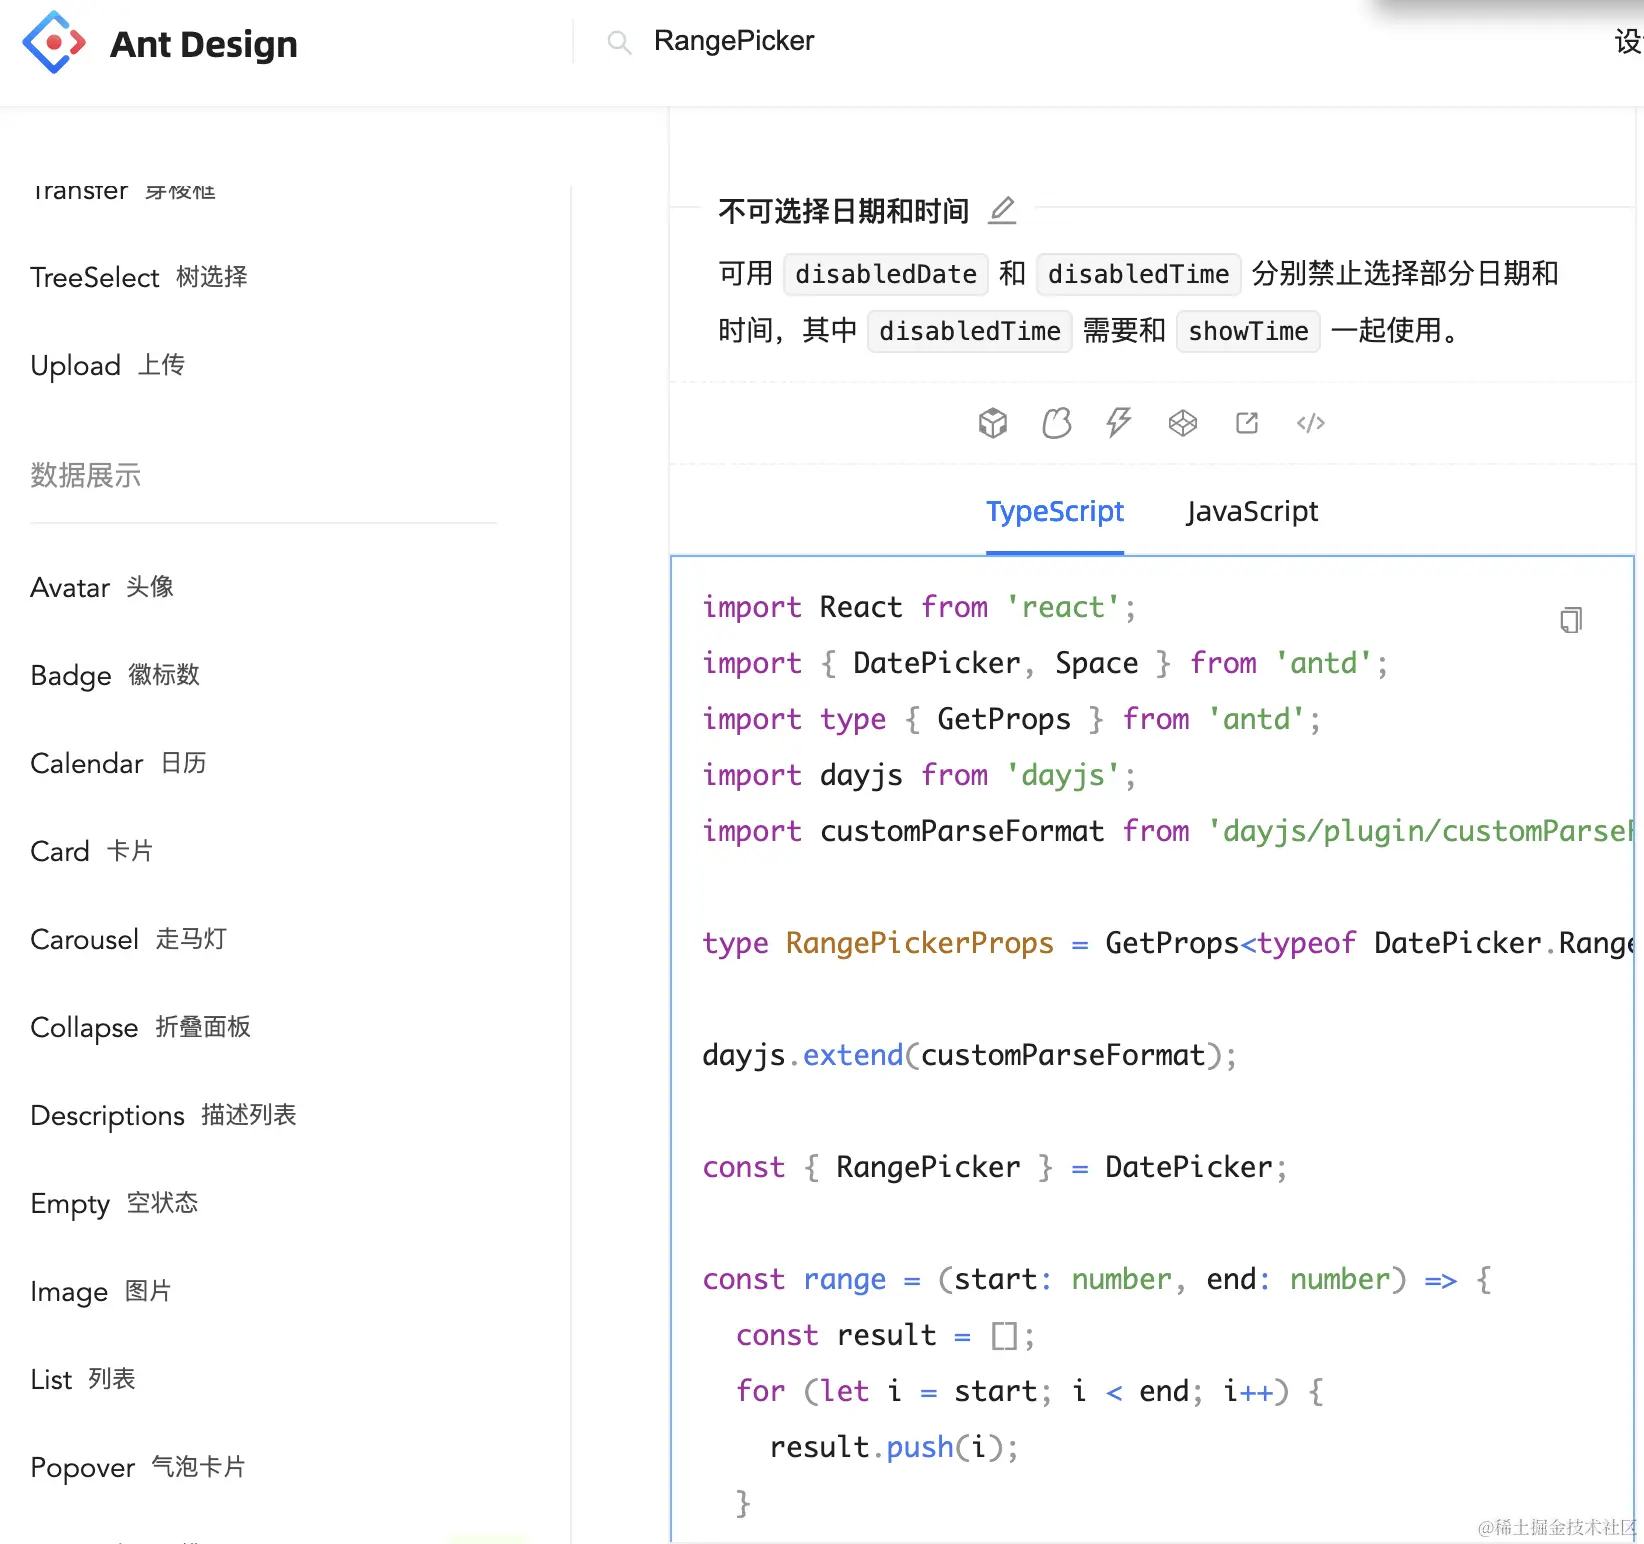This screenshot has width=1644, height=1544.
Task: Click code line const { RangePicker } = DatePicker
Action: point(995,1167)
